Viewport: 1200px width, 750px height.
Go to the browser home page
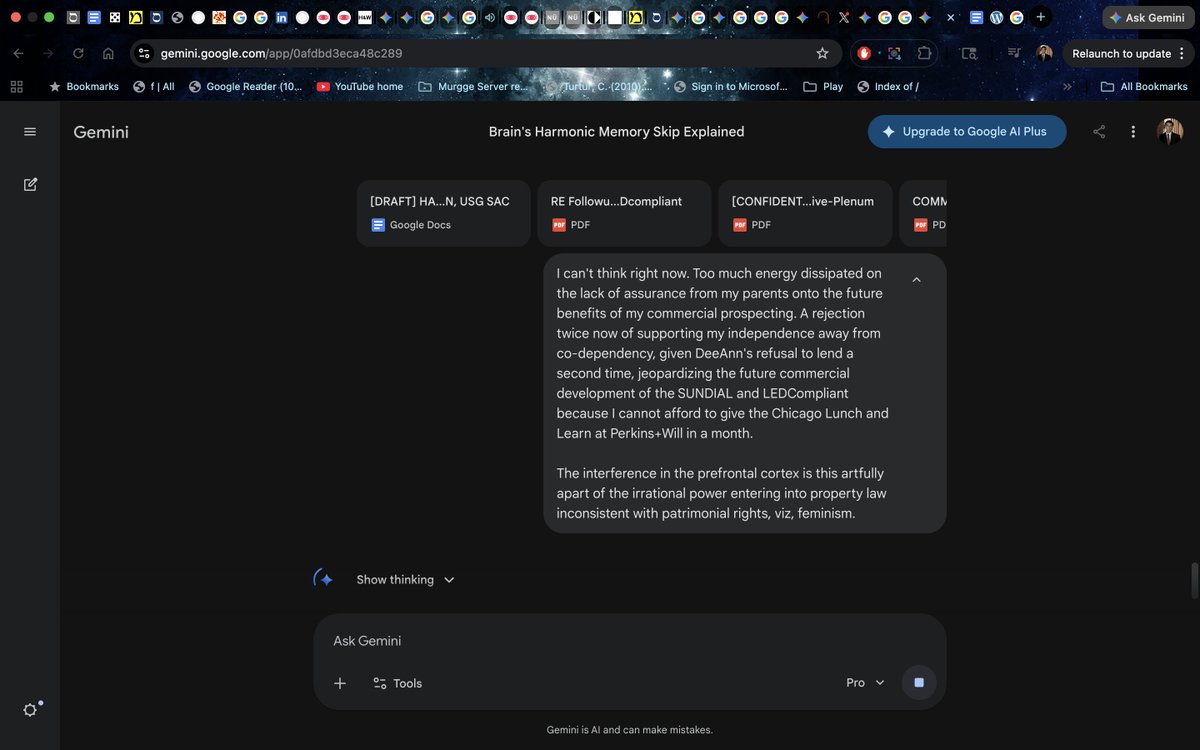click(x=108, y=53)
